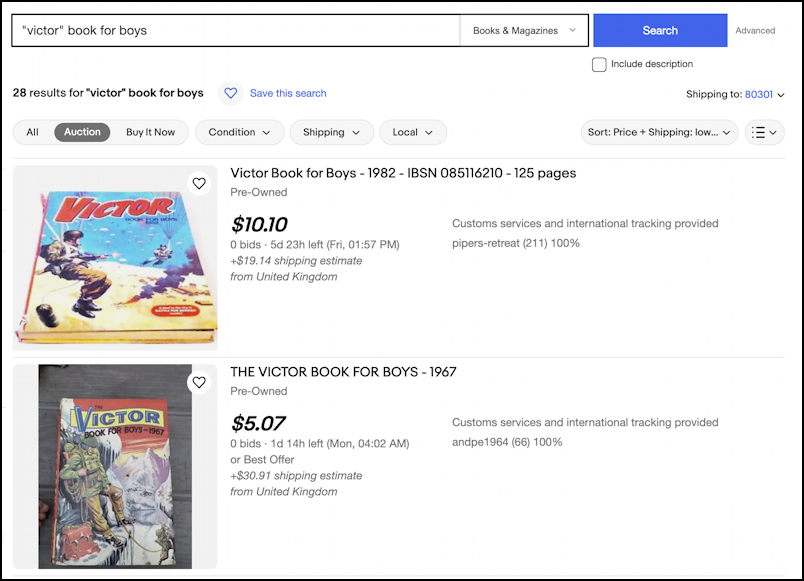Click into the search box containing "victor" book for boys

point(236,31)
